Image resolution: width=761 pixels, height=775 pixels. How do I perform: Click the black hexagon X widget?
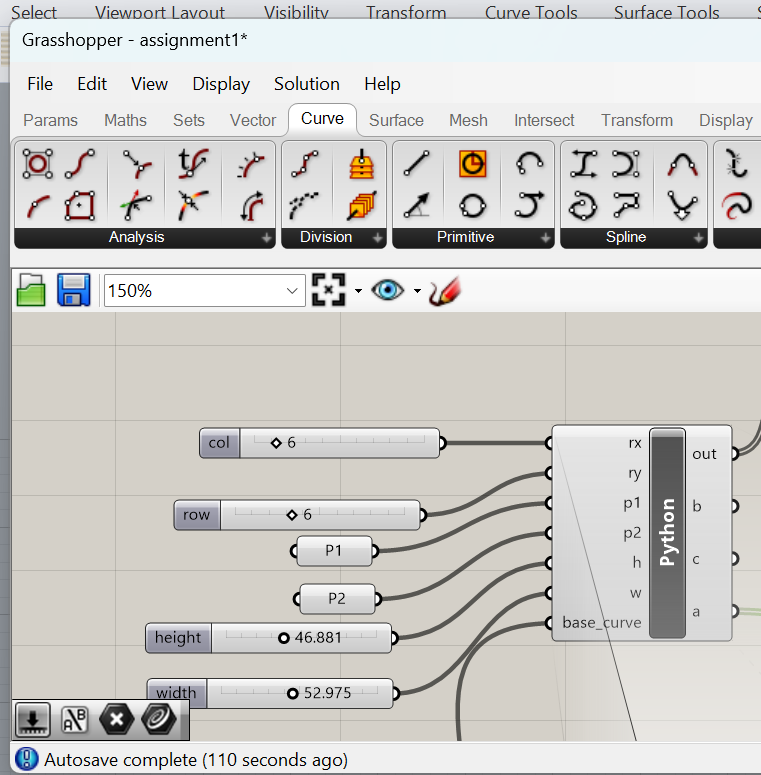(117, 720)
